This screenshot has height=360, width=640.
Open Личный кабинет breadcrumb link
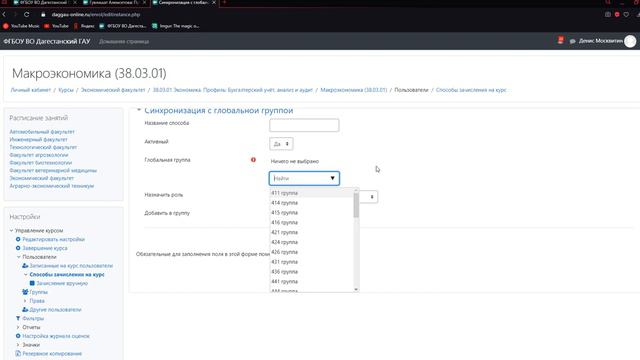(x=31, y=90)
